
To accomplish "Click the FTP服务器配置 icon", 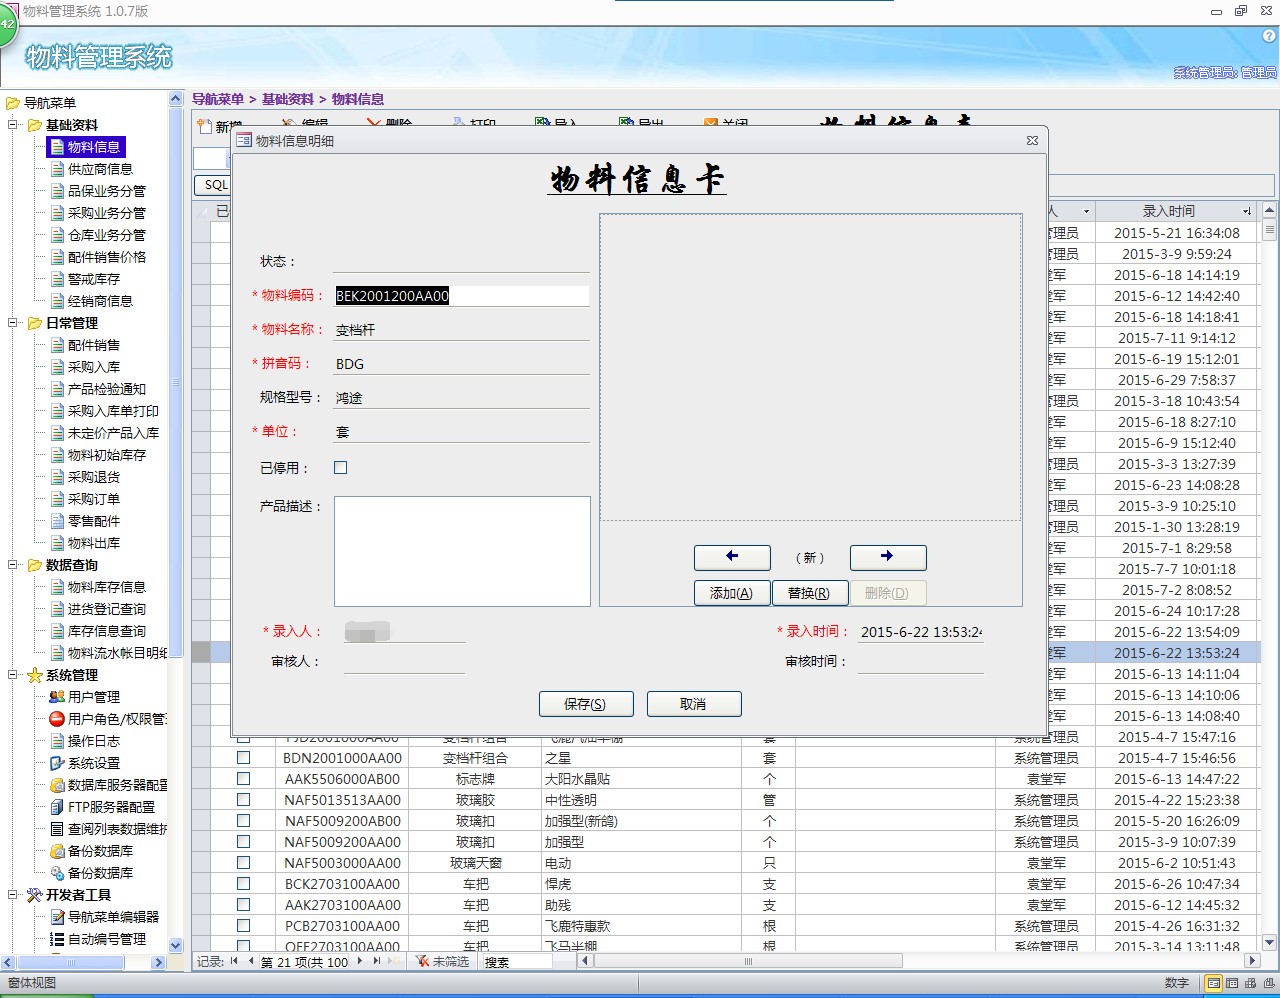I will [57, 807].
